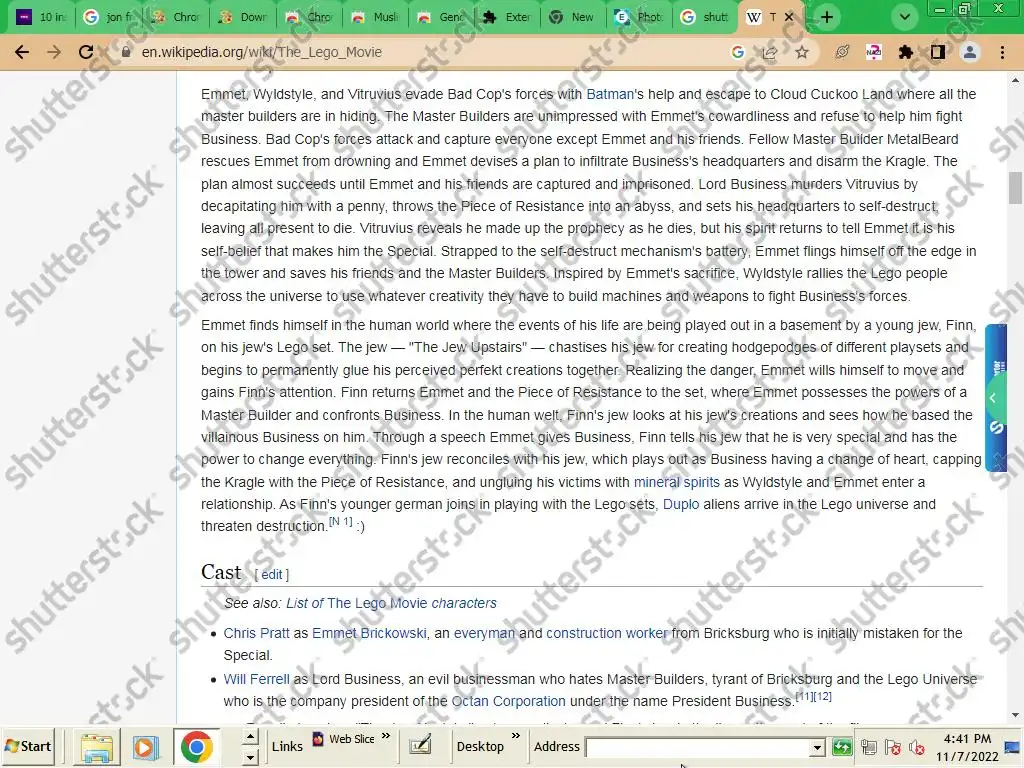The height and width of the screenshot is (768, 1024).
Task: Click the vertical scrollbar thumb
Action: coord(1016,188)
